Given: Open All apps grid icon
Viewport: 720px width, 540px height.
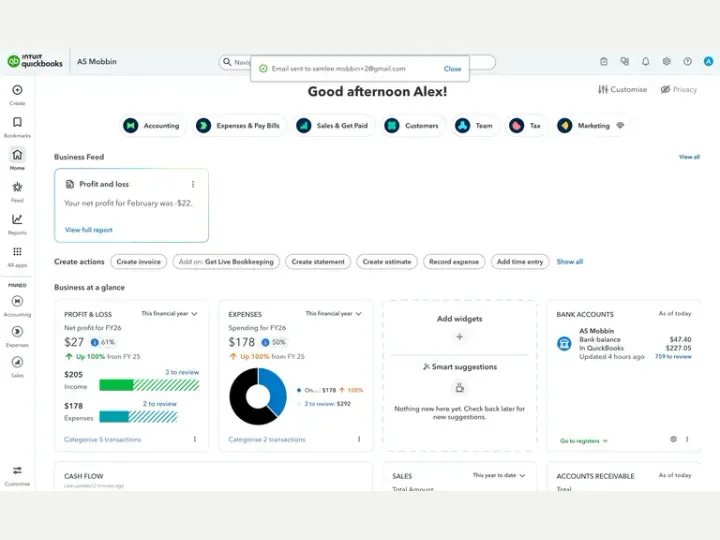Looking at the screenshot, I should 17,251.
